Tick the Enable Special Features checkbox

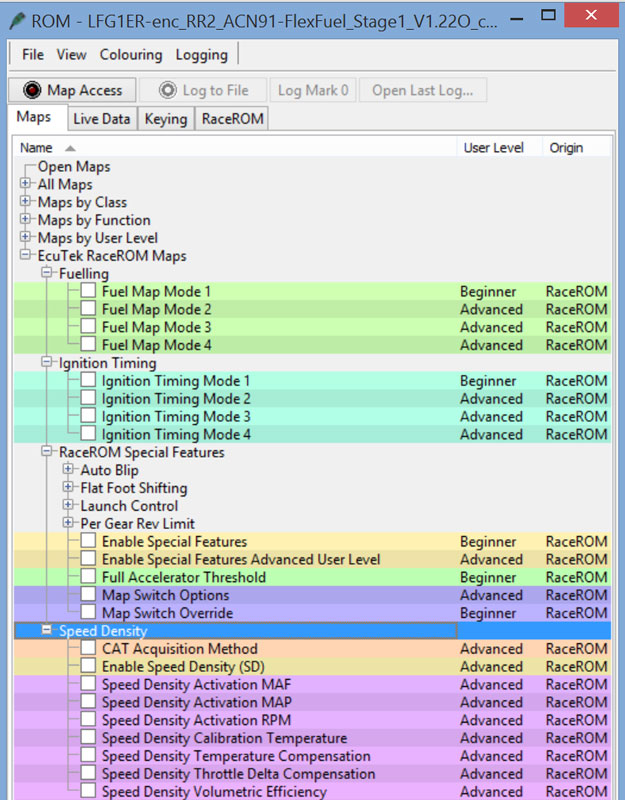[88, 540]
